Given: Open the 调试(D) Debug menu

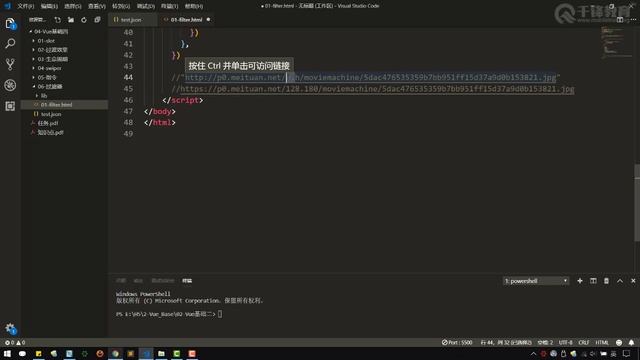Looking at the screenshot, I should [x=146, y=6].
